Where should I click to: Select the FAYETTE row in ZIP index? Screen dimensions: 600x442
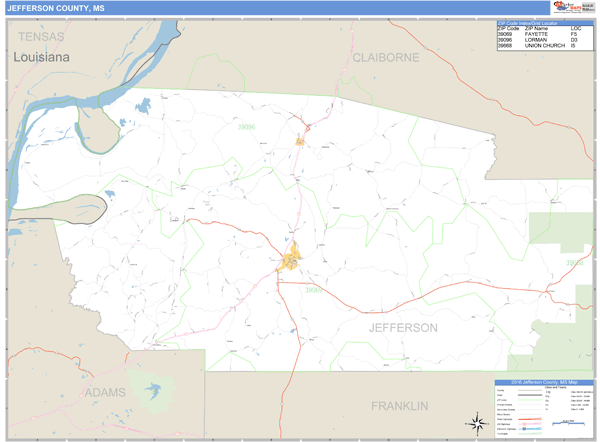[539, 33]
